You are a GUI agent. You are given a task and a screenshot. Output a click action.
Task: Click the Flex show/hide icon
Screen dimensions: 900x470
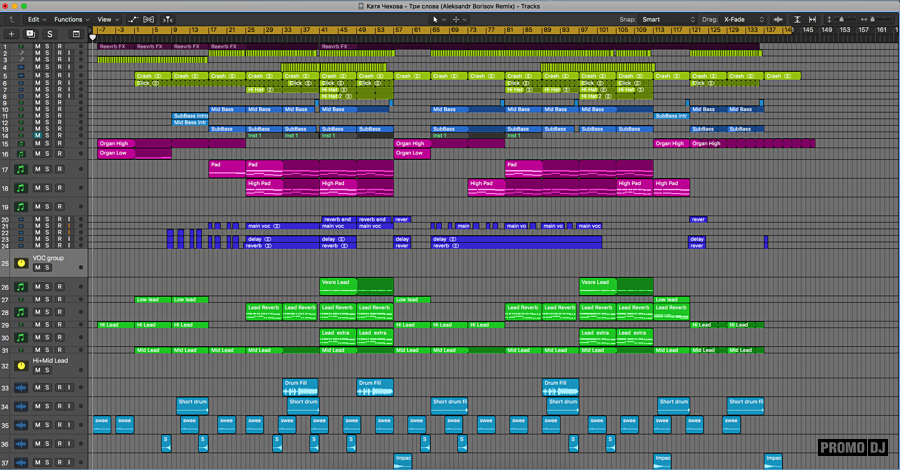point(150,19)
